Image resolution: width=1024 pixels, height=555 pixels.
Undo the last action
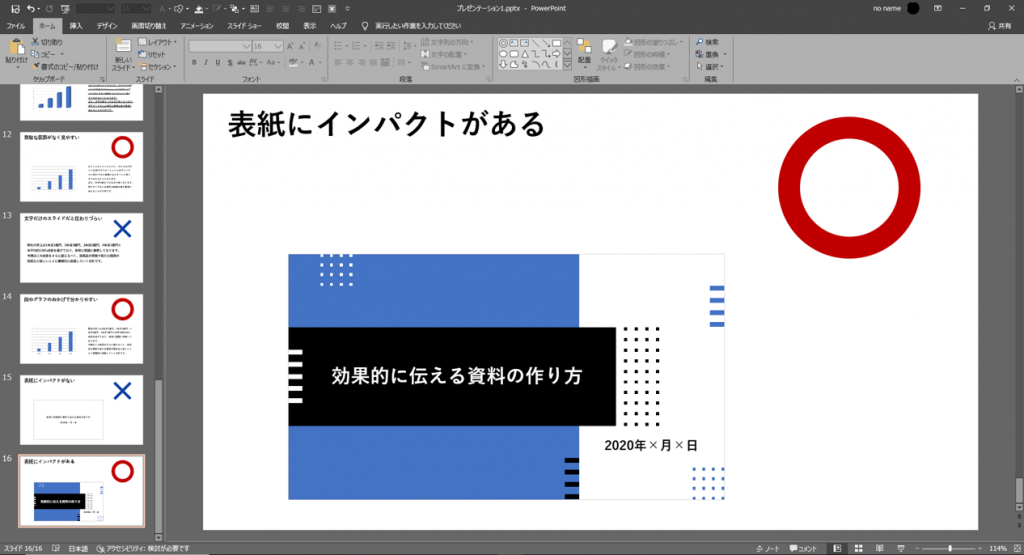click(31, 8)
